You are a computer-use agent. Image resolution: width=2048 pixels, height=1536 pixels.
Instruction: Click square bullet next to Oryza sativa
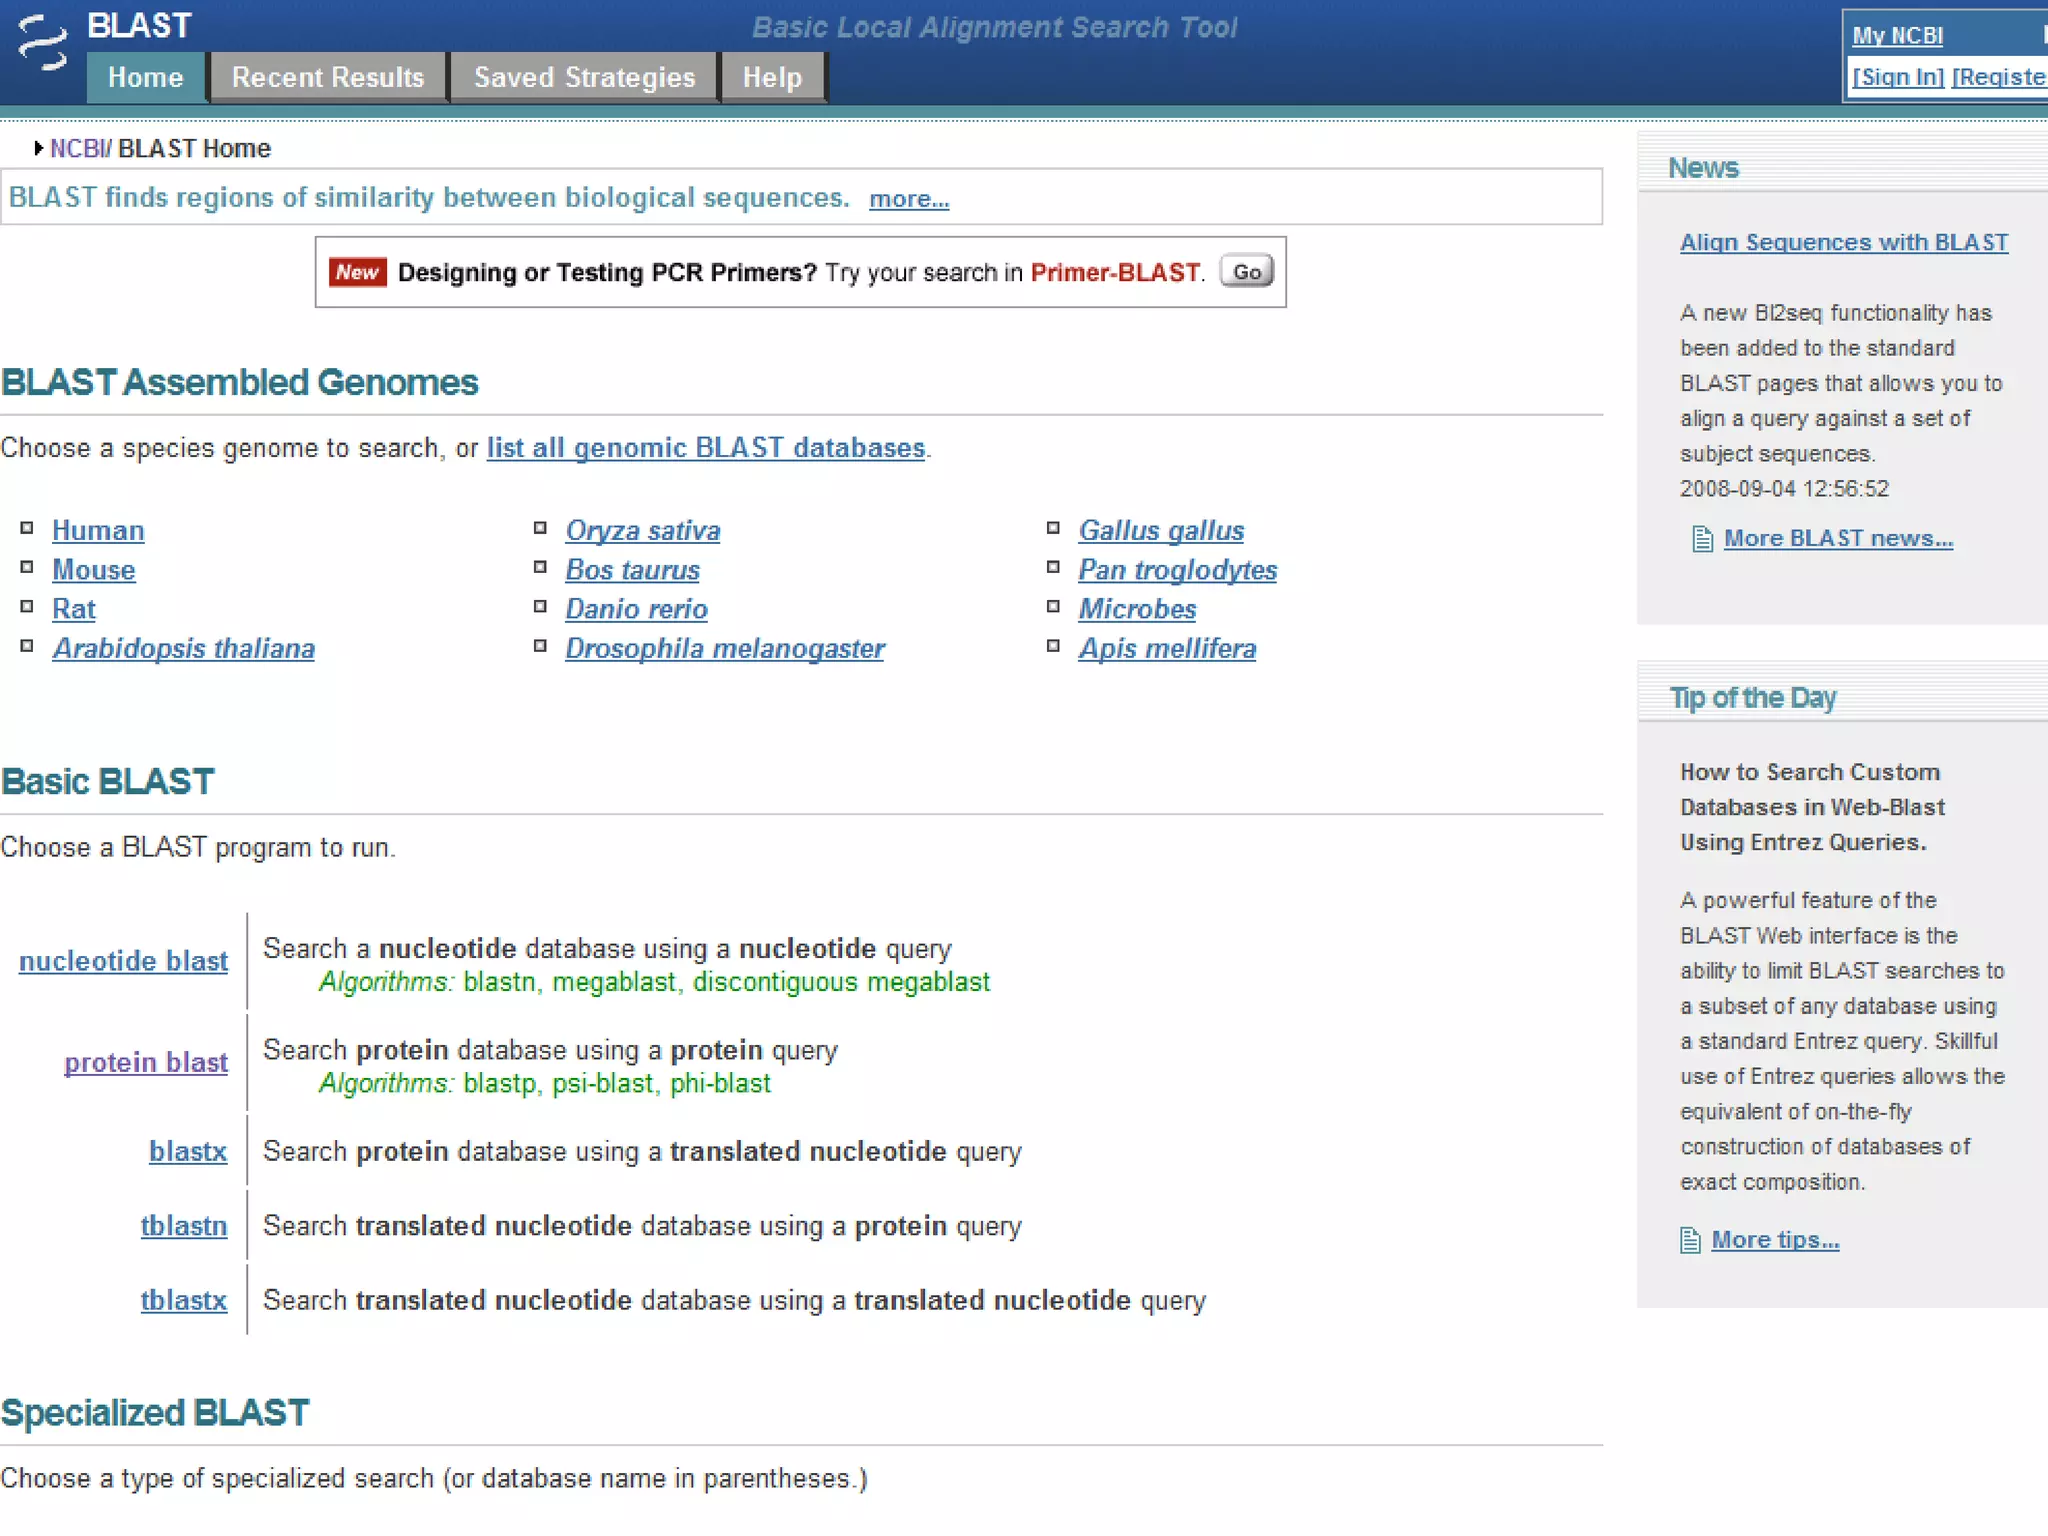coord(540,528)
